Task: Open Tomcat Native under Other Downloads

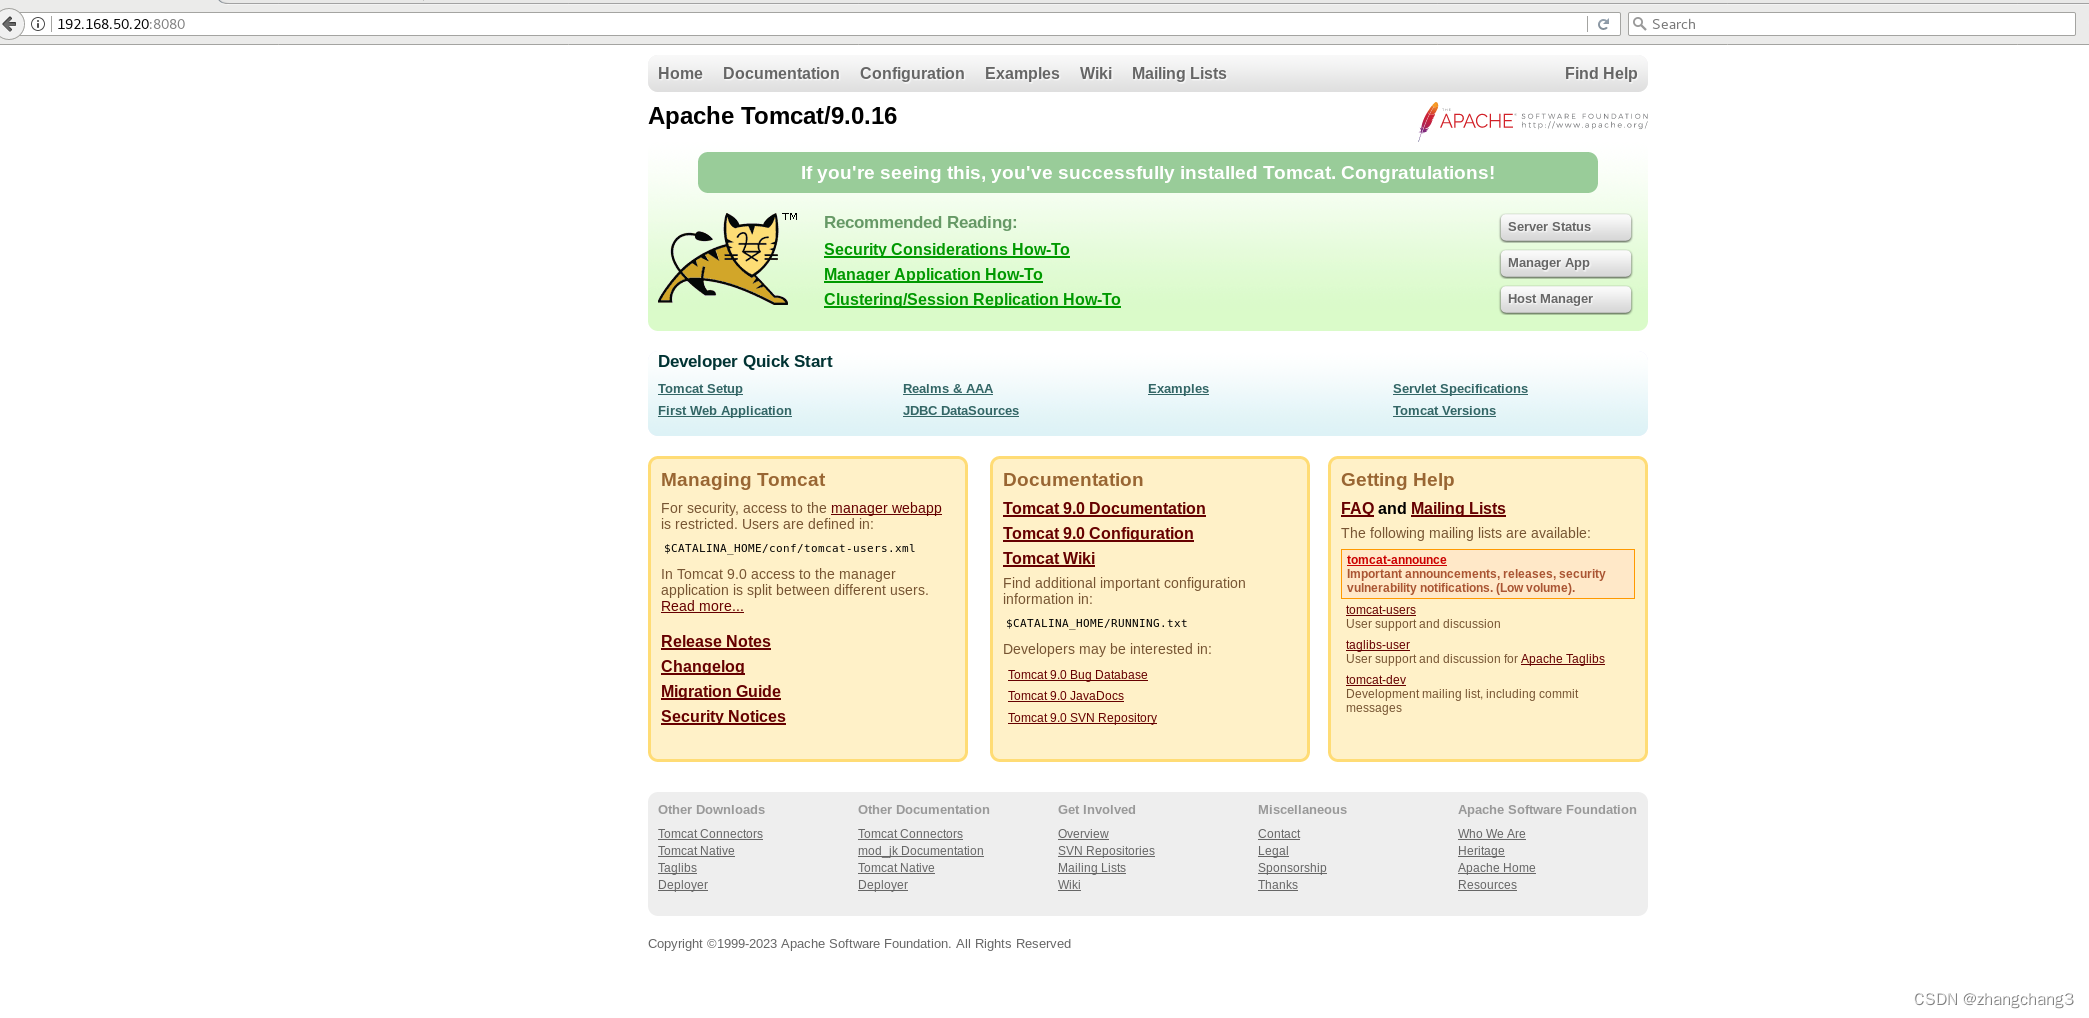Action: coord(696,851)
